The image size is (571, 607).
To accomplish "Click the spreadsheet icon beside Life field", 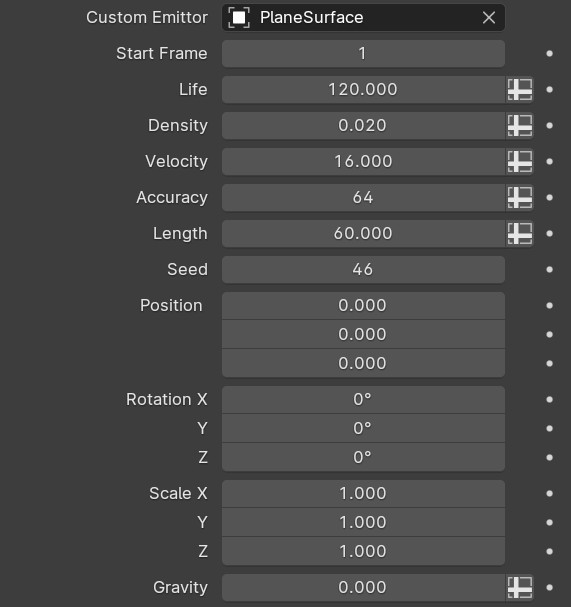I will 520,89.
